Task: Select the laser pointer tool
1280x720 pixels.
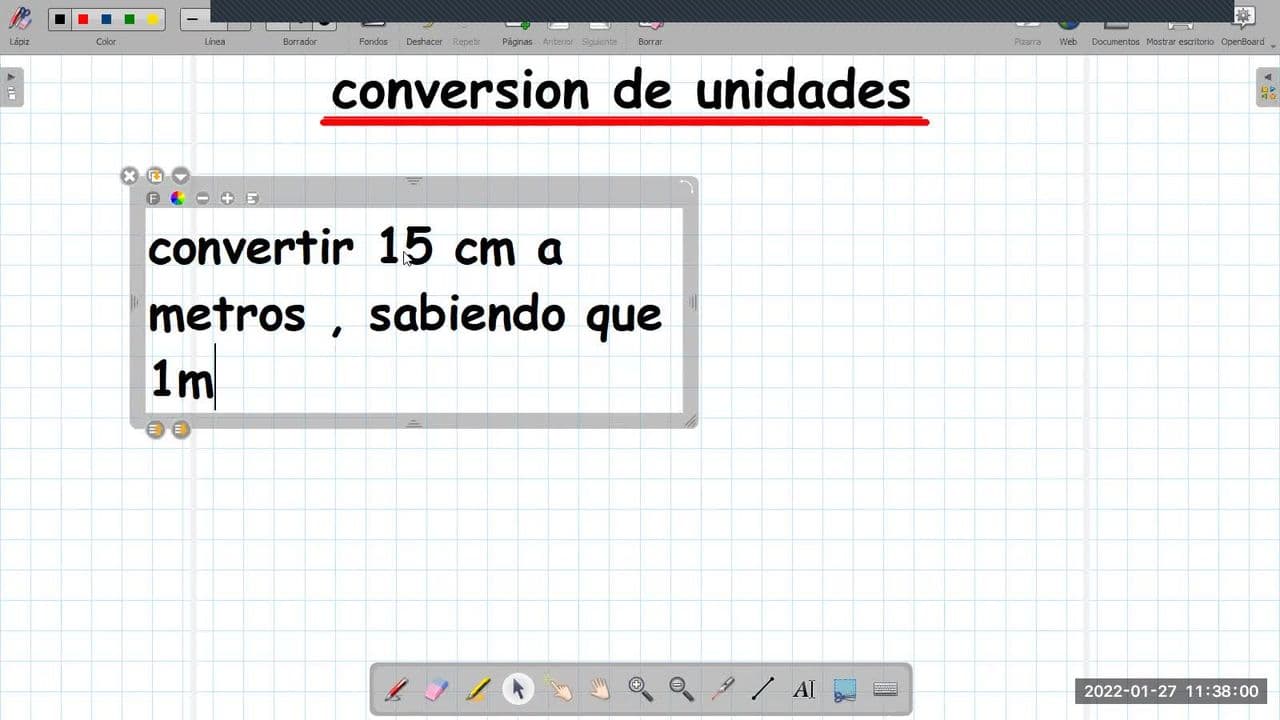Action: point(722,689)
